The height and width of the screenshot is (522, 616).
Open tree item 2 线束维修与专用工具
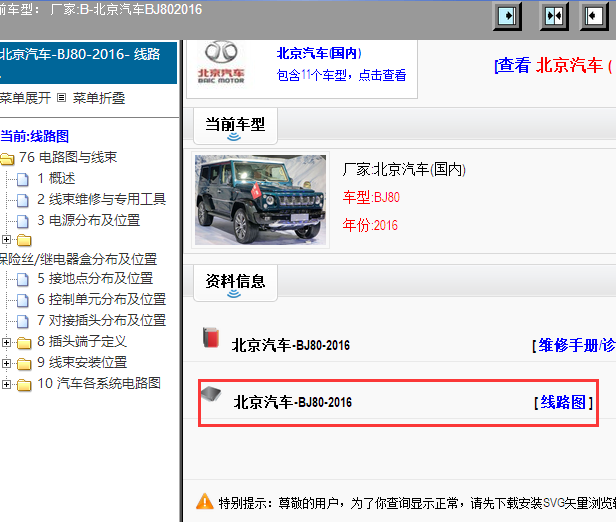click(101, 199)
